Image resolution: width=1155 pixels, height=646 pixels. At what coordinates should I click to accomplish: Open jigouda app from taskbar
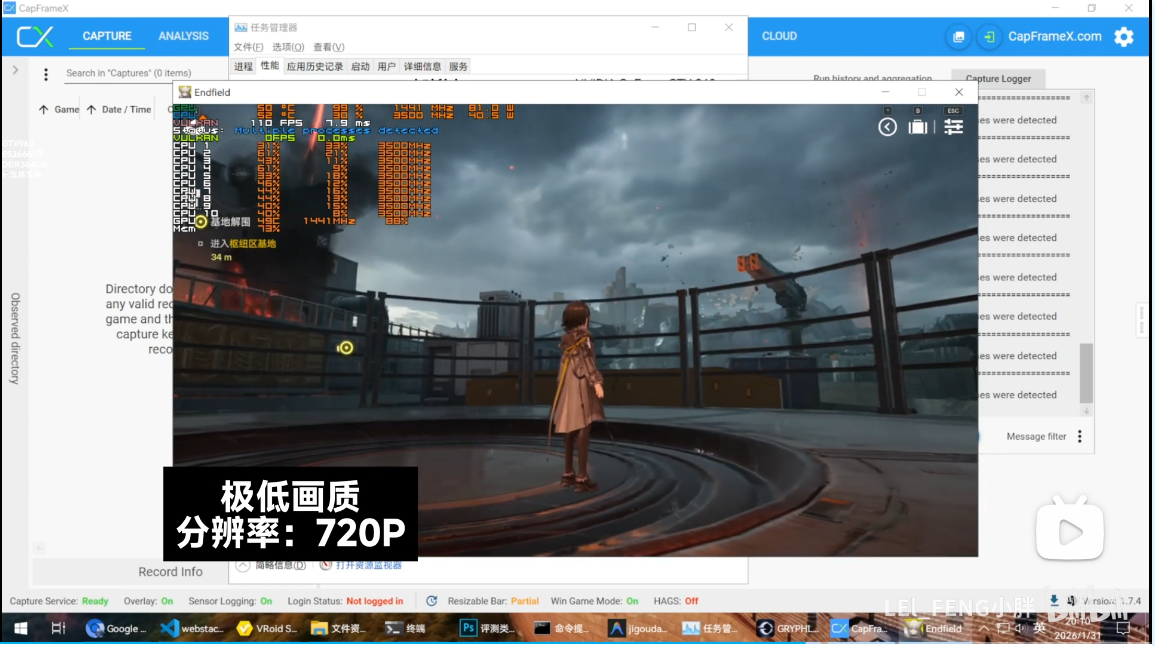(x=638, y=629)
